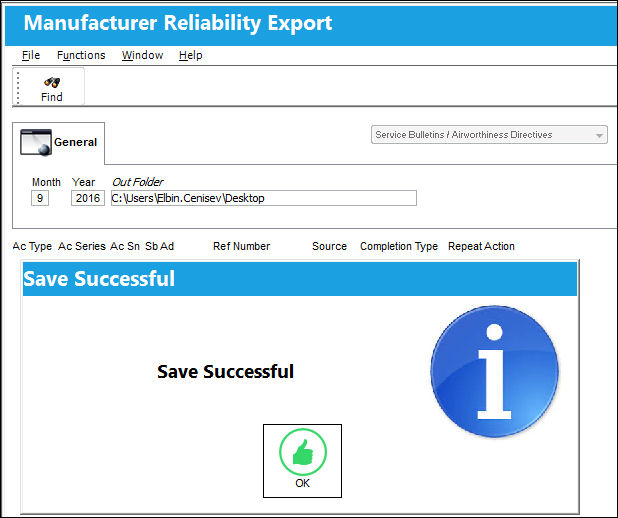Click the Completion Type column header

[399, 246]
